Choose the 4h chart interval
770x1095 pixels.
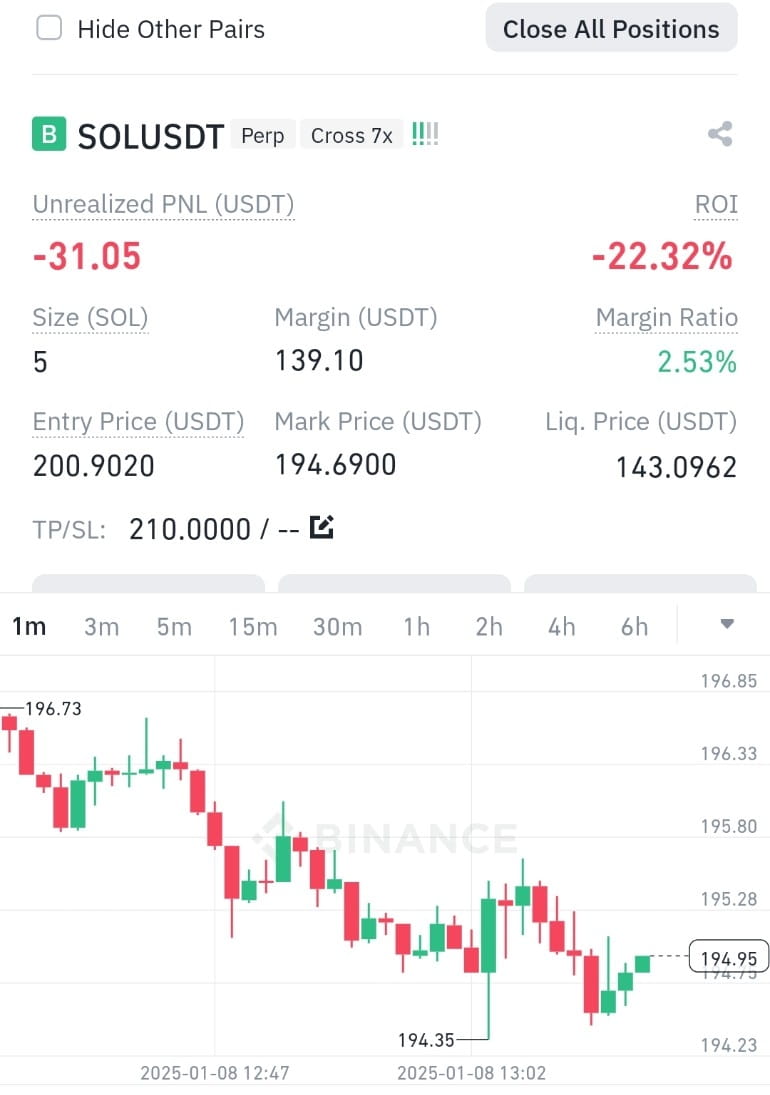point(561,626)
